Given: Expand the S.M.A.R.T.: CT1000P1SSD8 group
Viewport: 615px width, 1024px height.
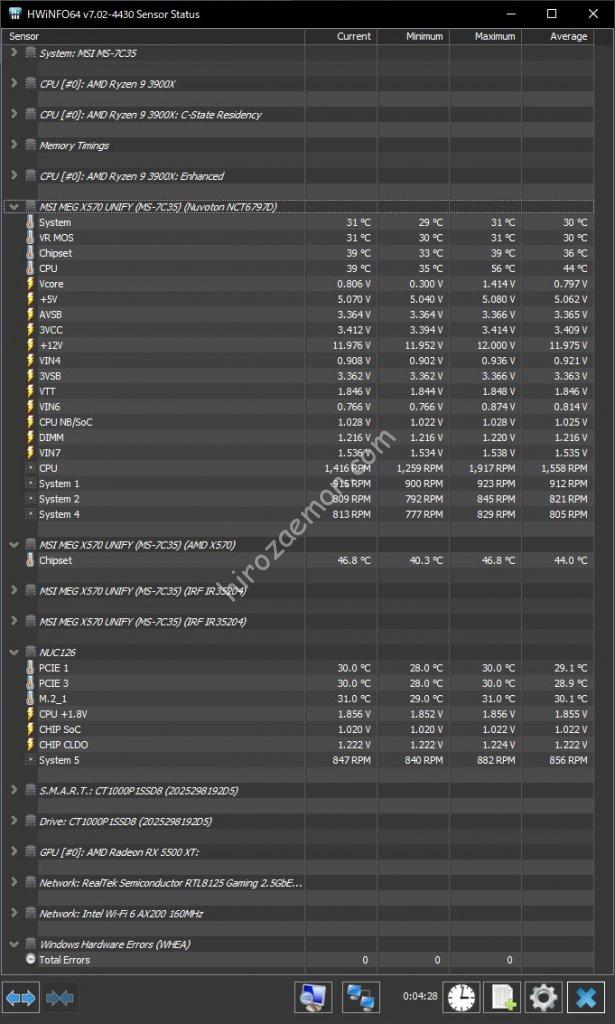Looking at the screenshot, I should coord(14,790).
